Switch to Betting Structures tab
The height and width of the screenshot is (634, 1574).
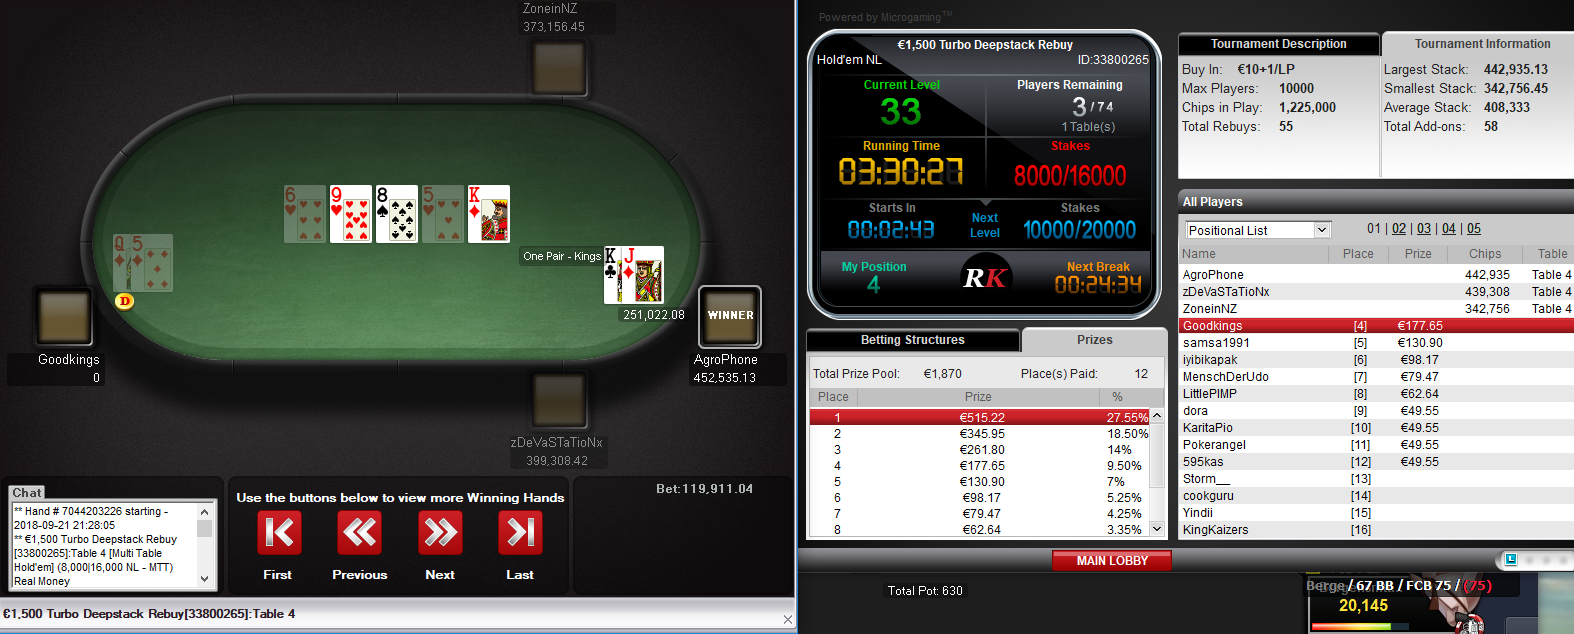913,340
